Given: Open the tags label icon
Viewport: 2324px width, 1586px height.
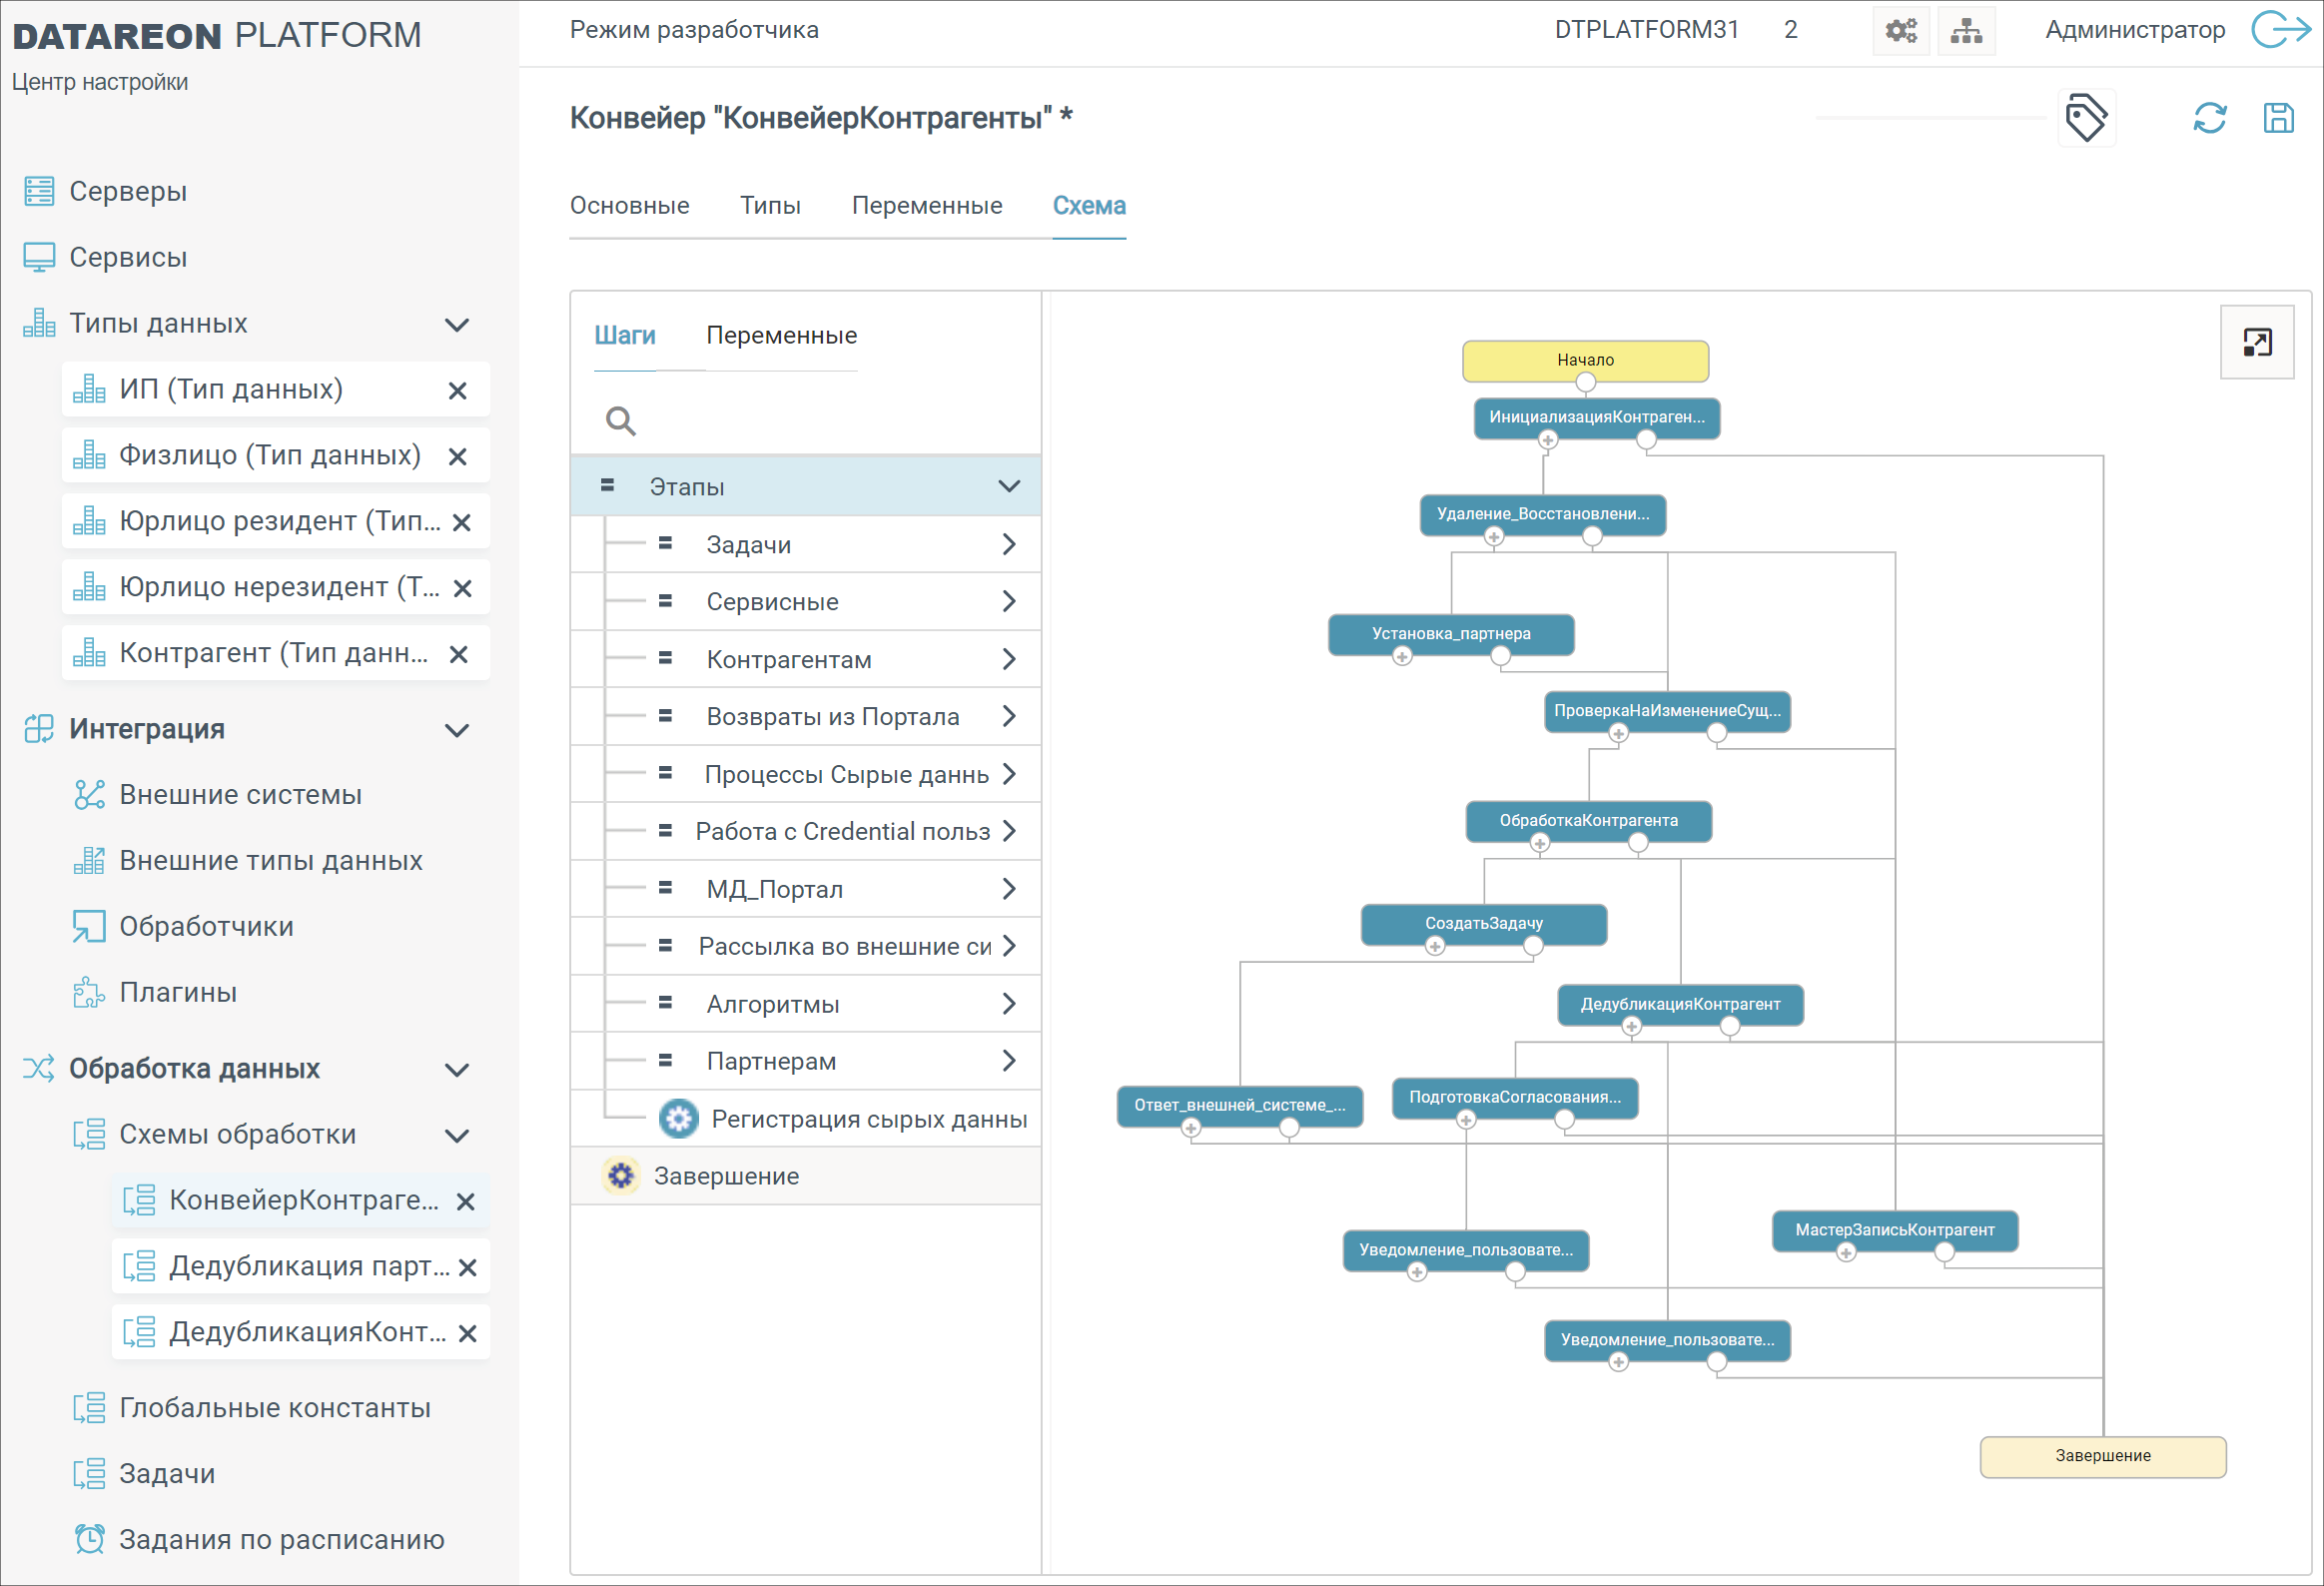Looking at the screenshot, I should [x=2085, y=118].
